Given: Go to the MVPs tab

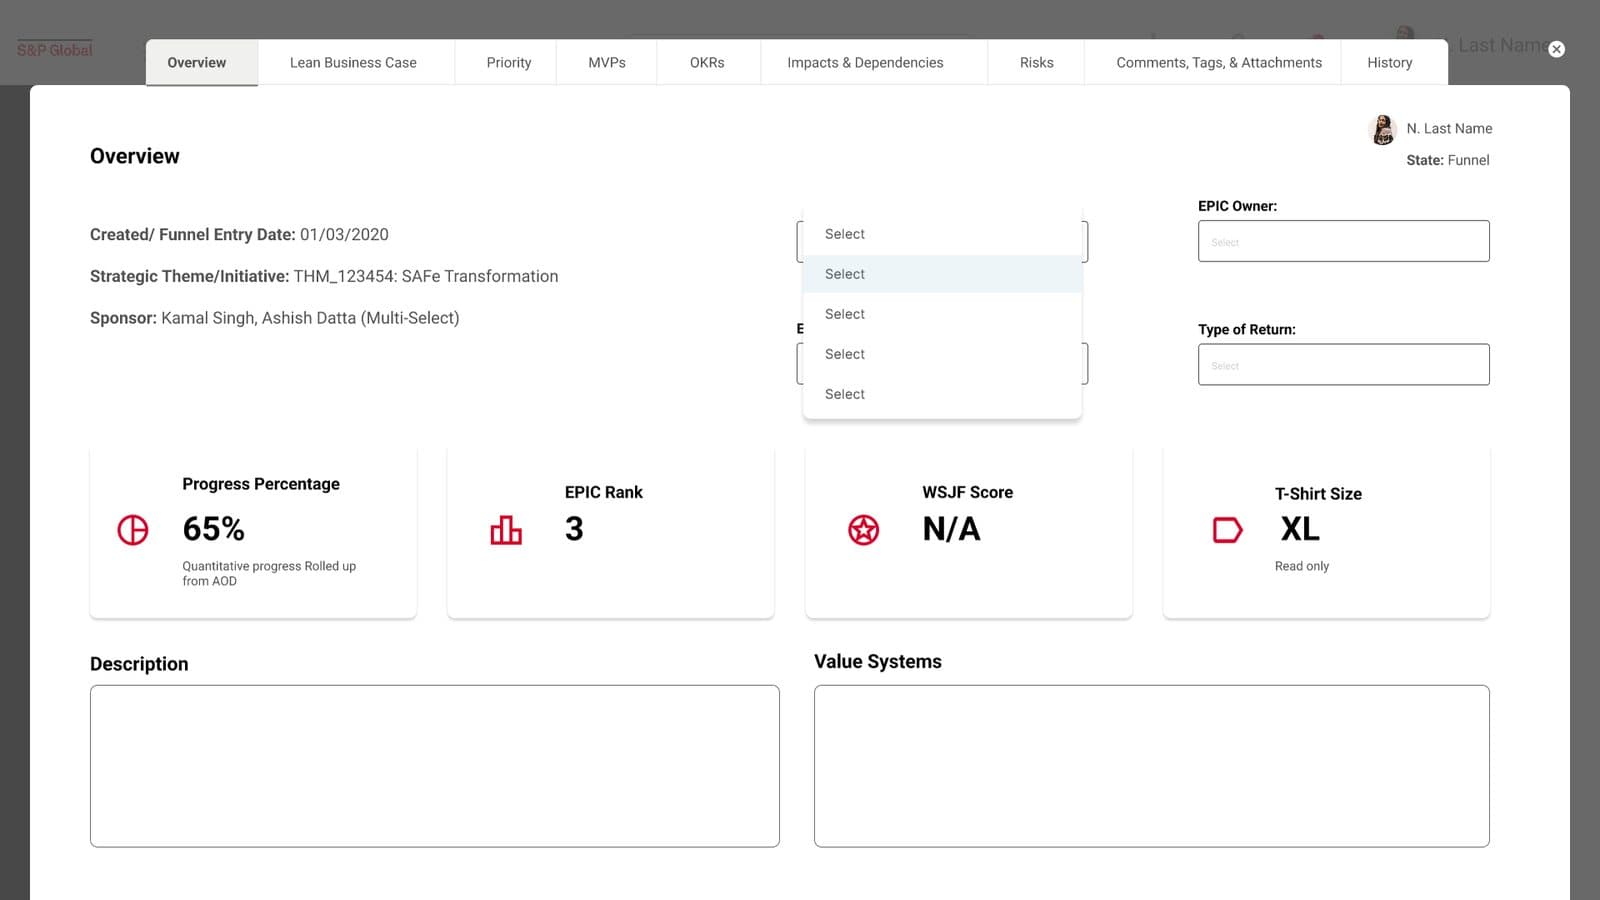Looking at the screenshot, I should point(607,62).
